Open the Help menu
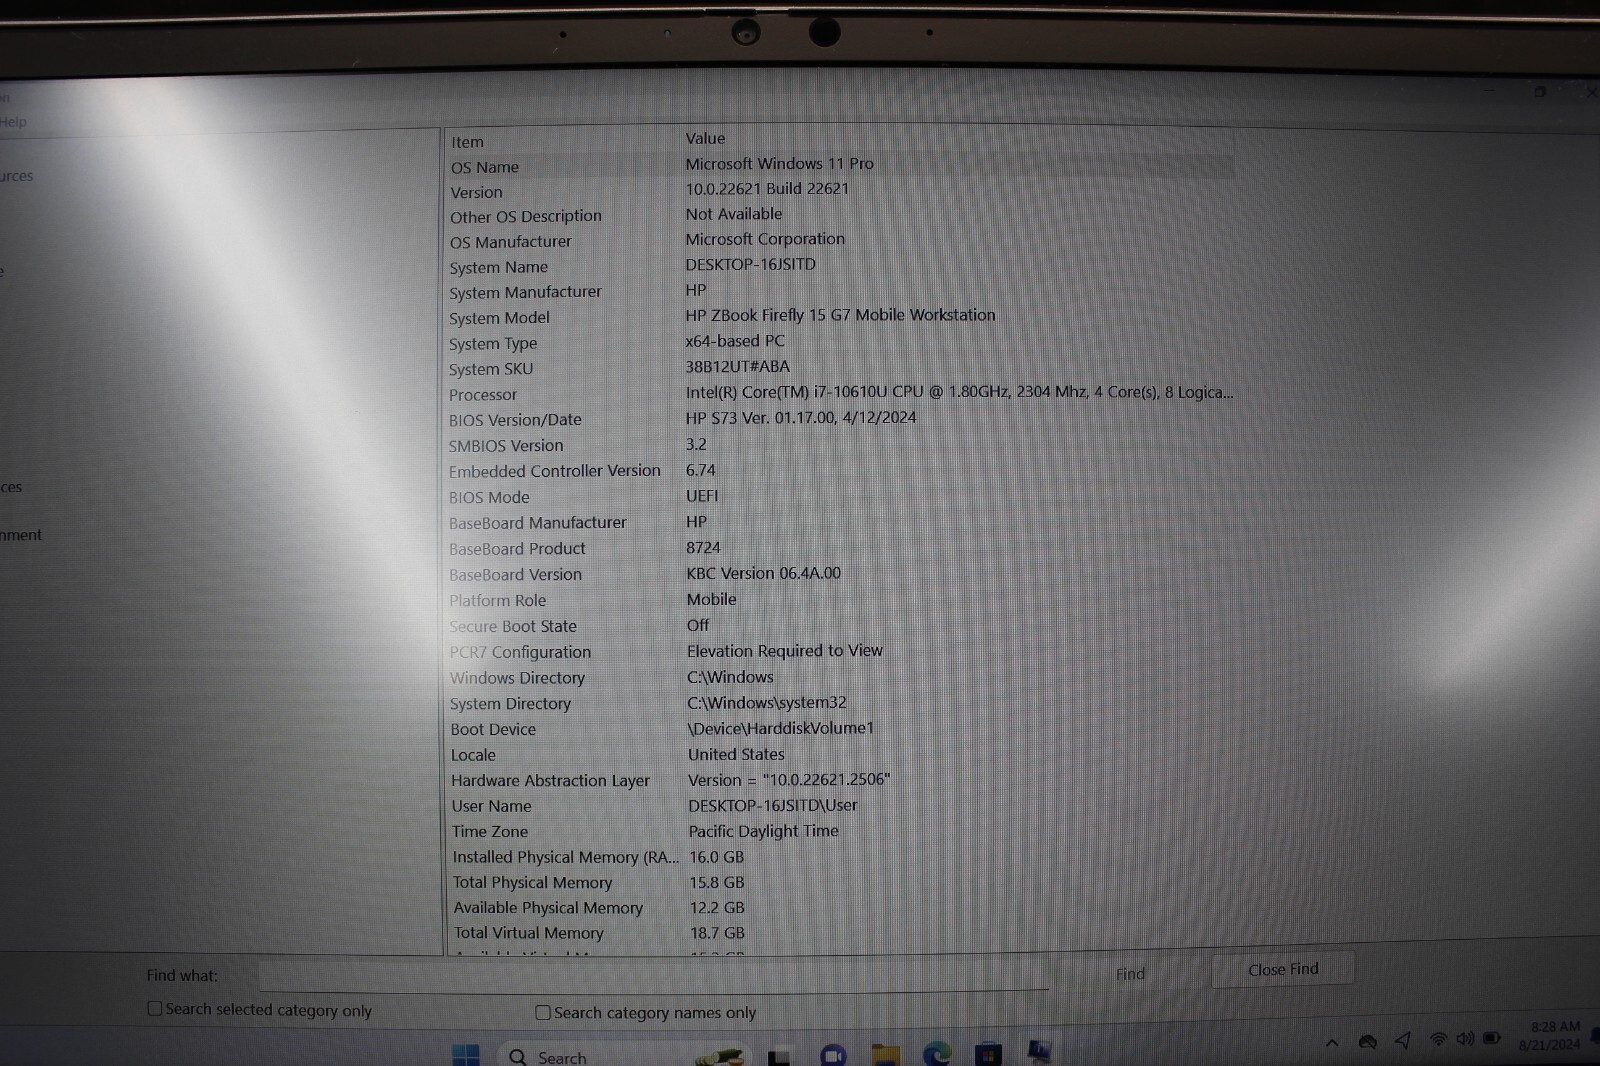 point(13,122)
